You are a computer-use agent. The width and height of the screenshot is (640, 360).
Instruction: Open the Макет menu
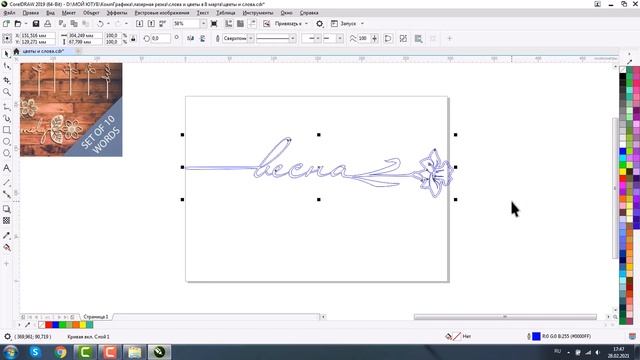tap(69, 13)
